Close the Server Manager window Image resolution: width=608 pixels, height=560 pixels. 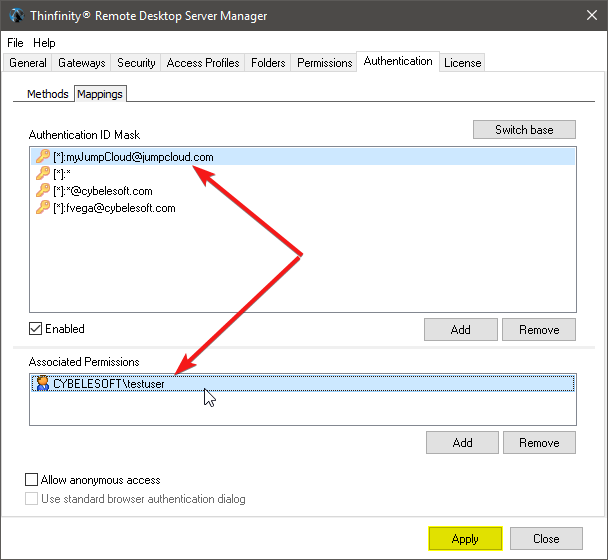click(585, 16)
